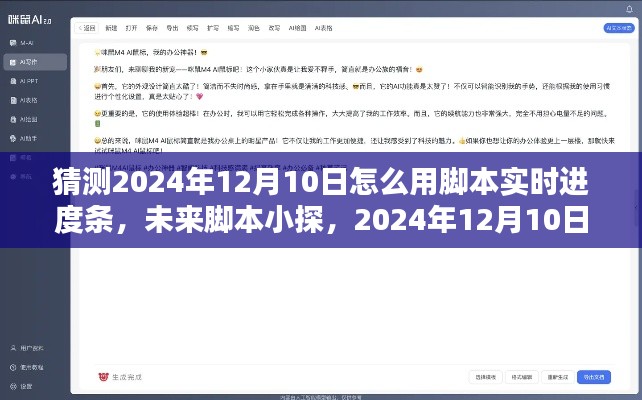Open AI绘图 from the top toolbar

[297, 28]
